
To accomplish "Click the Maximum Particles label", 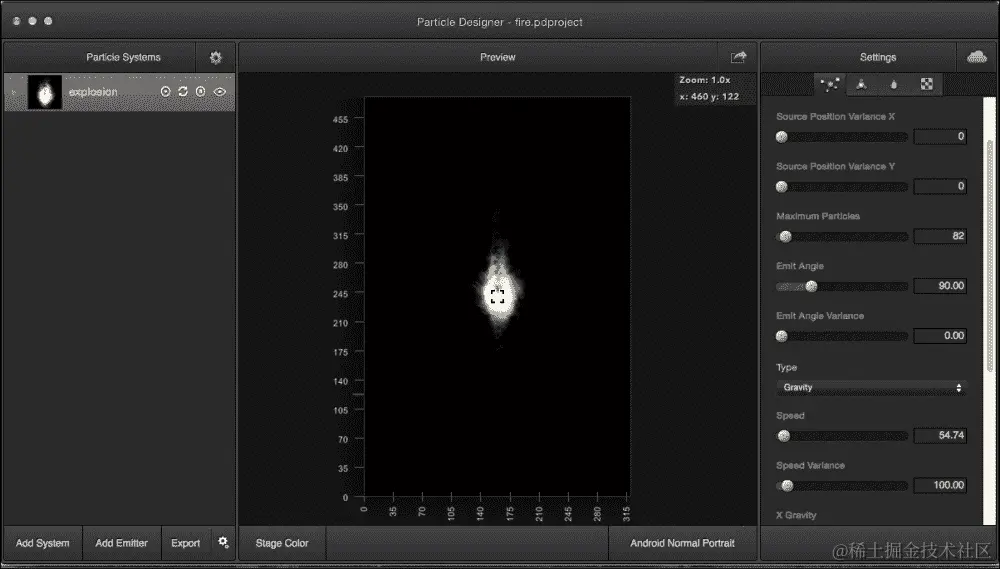I will pyautogui.click(x=818, y=216).
